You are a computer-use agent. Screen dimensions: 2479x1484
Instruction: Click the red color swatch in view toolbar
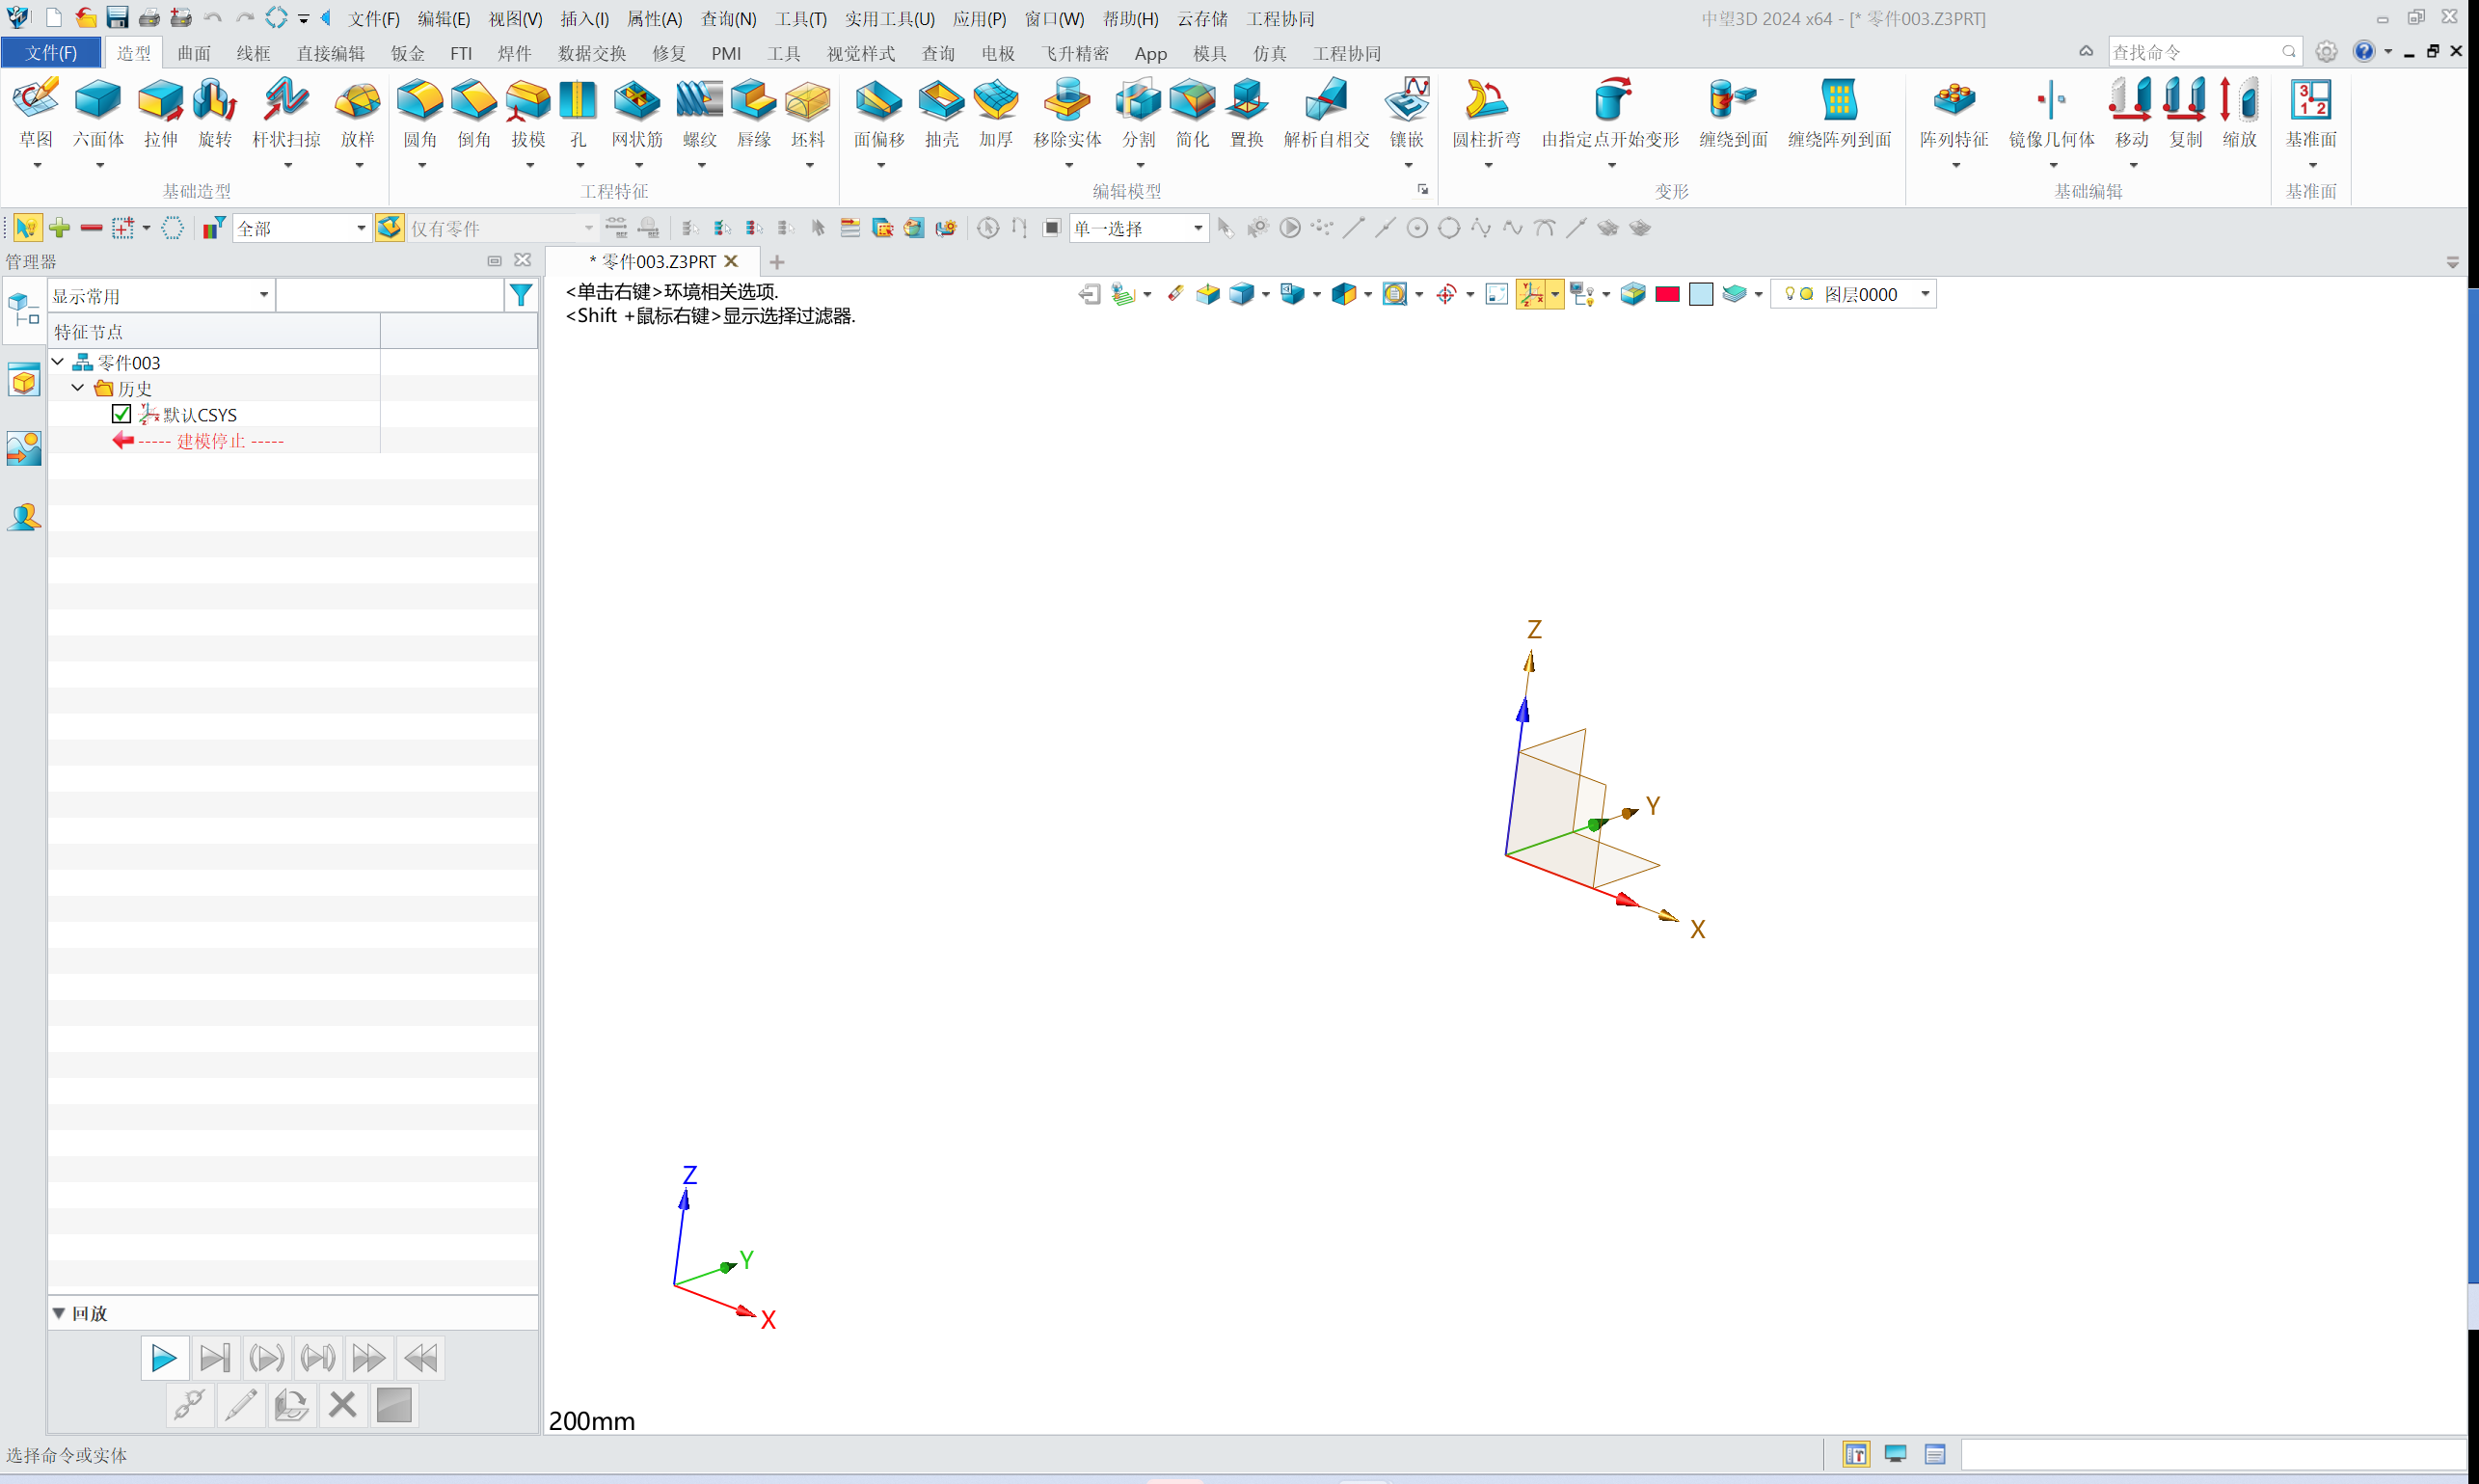point(1667,294)
